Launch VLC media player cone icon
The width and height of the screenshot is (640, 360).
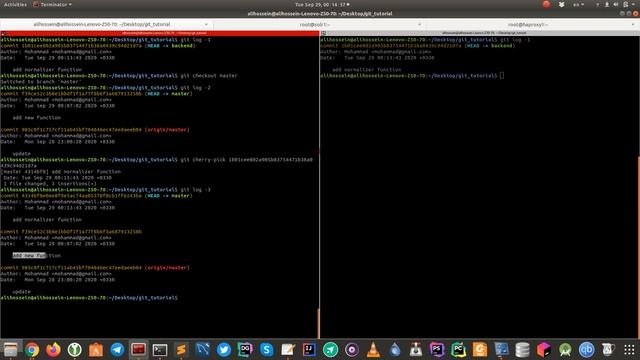point(373,350)
